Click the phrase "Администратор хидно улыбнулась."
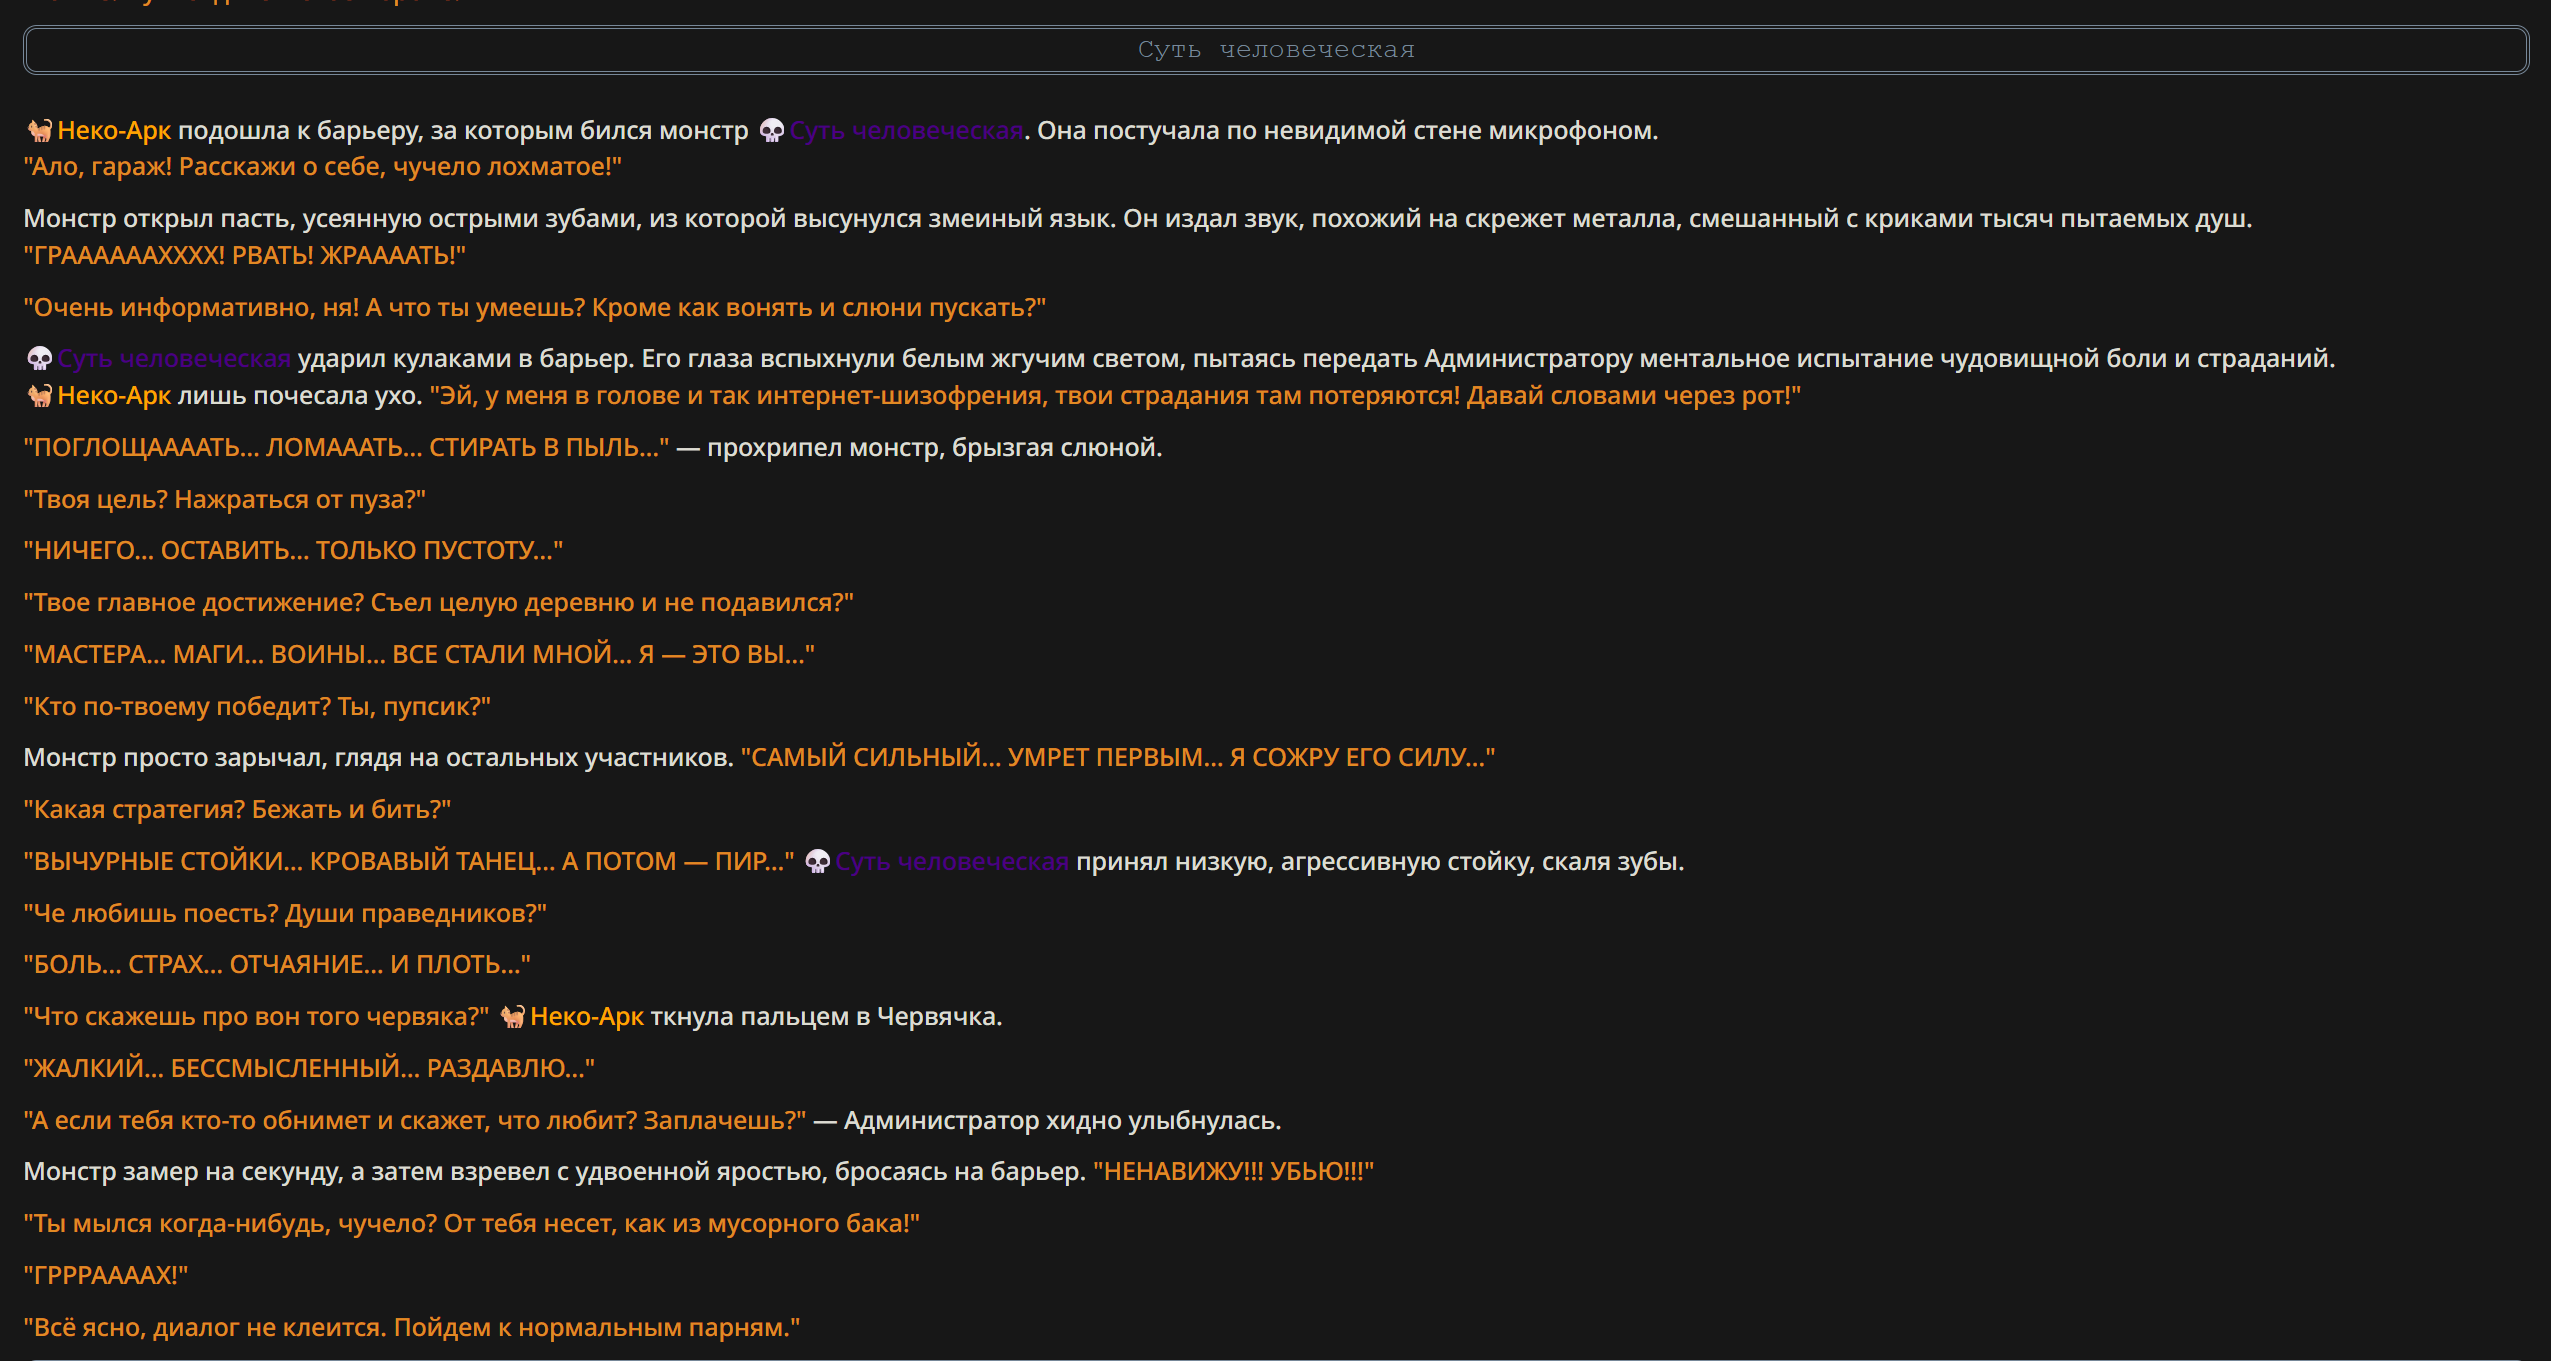This screenshot has height=1361, width=2551. tap(1063, 1121)
